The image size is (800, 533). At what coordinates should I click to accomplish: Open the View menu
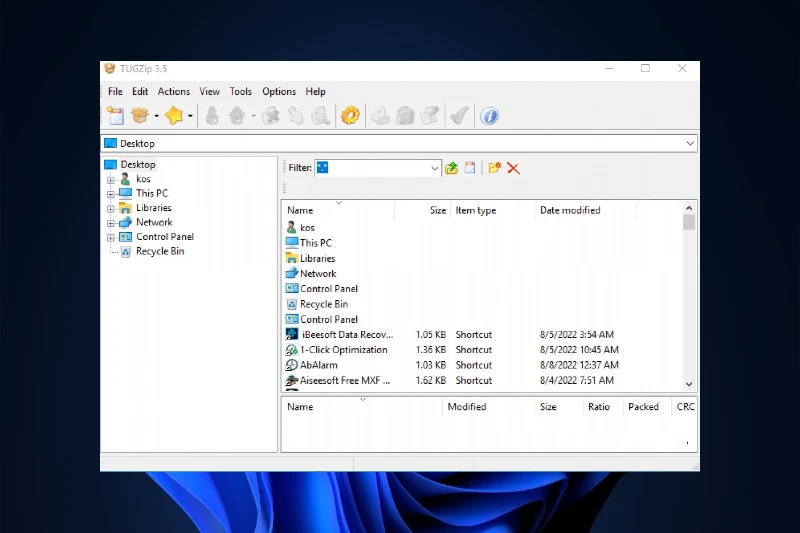click(x=209, y=91)
